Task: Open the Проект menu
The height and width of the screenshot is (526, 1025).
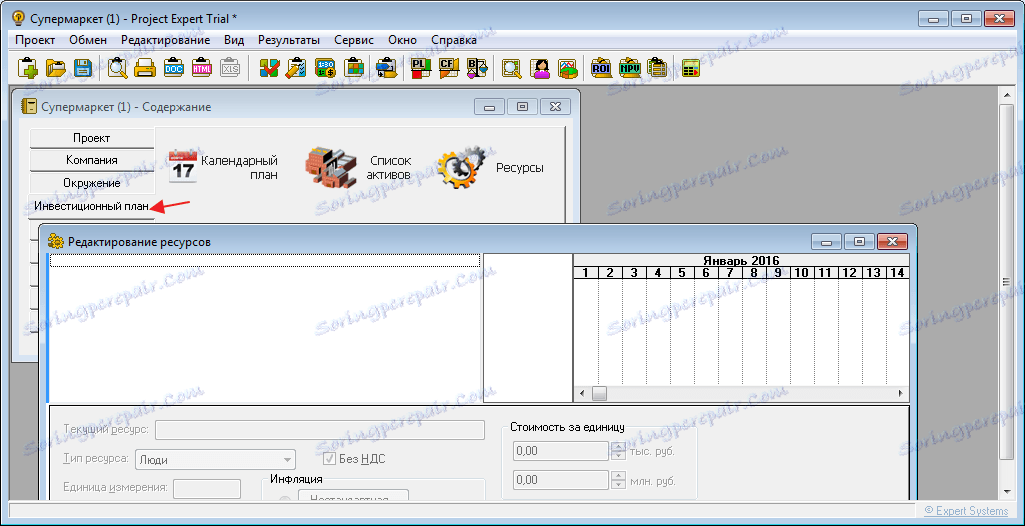Action: [x=35, y=40]
